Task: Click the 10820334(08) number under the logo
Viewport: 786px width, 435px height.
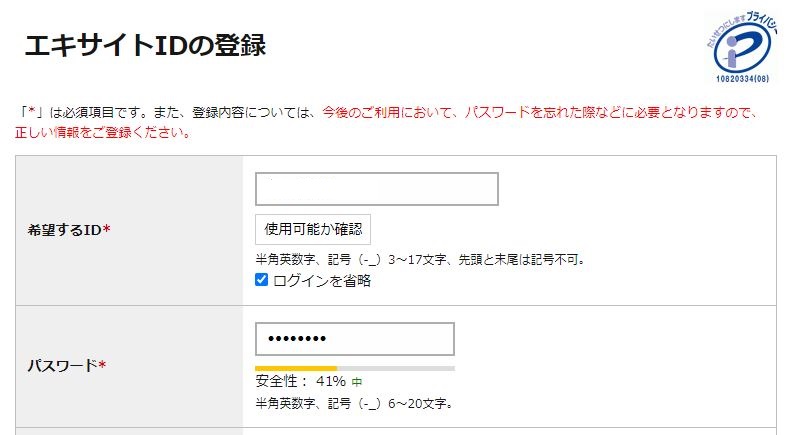Action: click(x=741, y=76)
